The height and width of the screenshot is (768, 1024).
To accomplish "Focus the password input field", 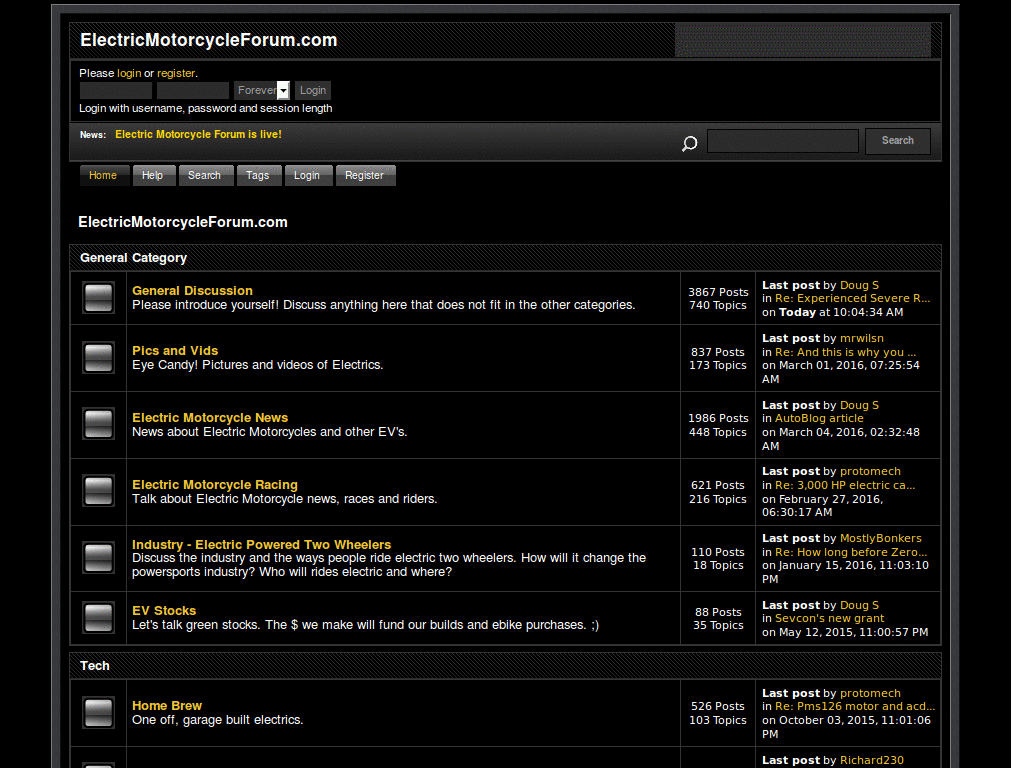I will point(193,90).
